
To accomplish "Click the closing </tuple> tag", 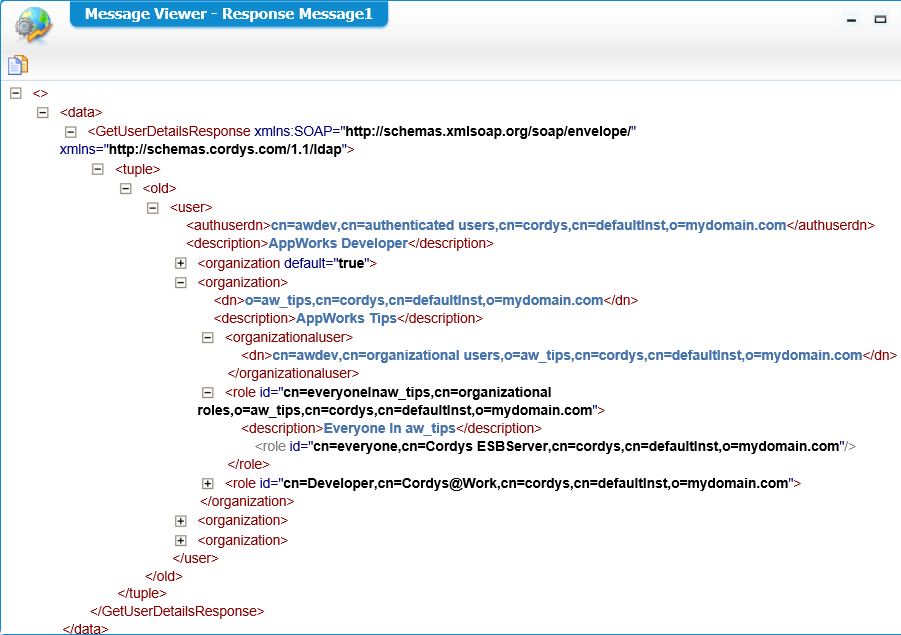I will (x=142, y=593).
